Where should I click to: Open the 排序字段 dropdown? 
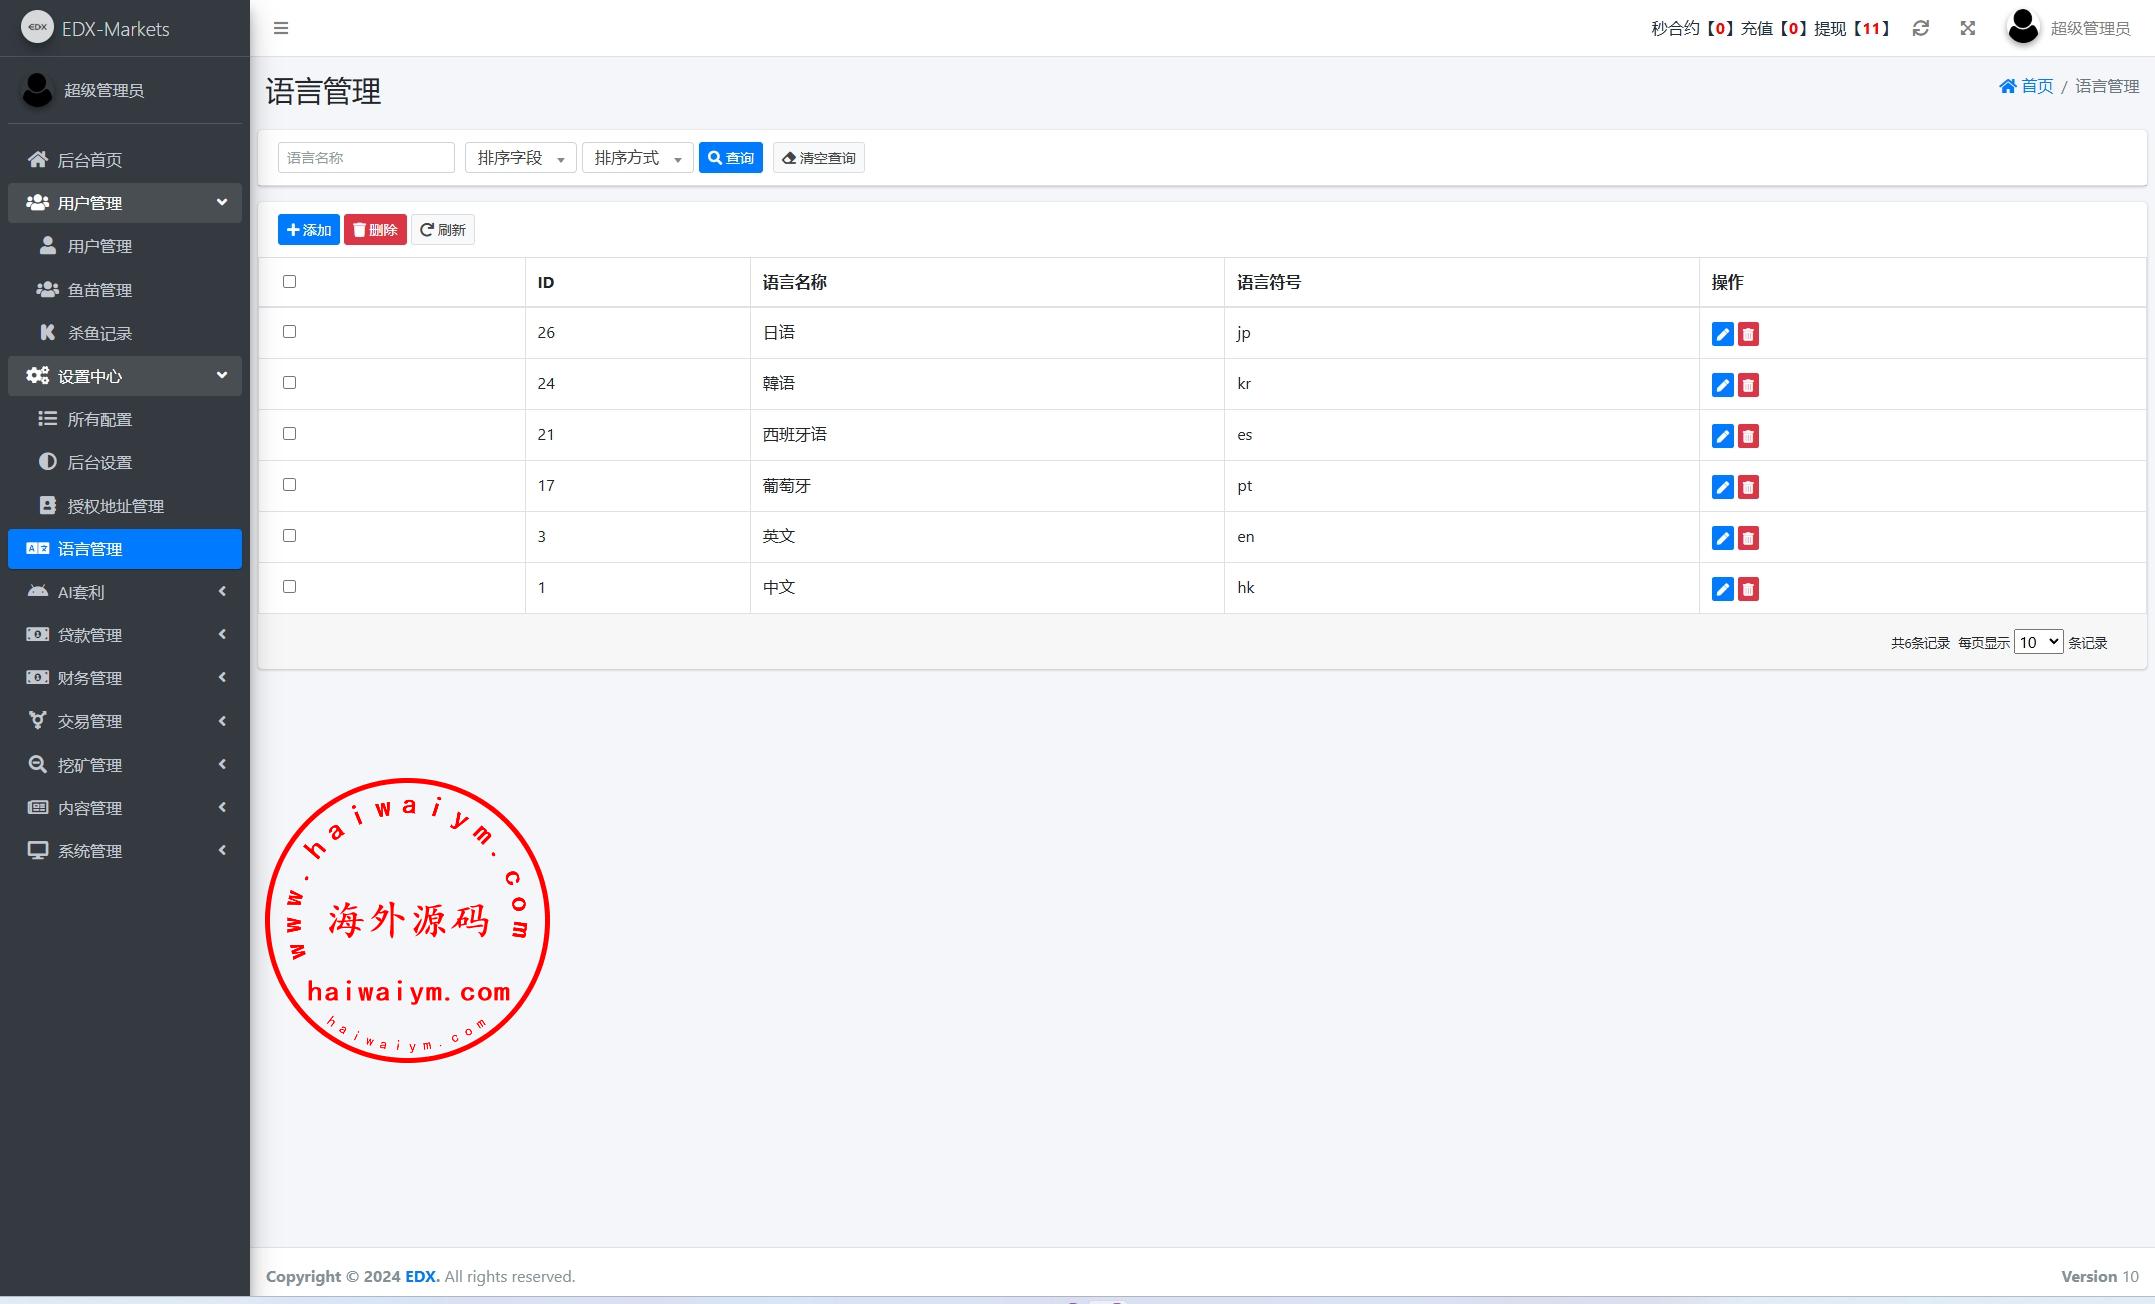[x=520, y=158]
